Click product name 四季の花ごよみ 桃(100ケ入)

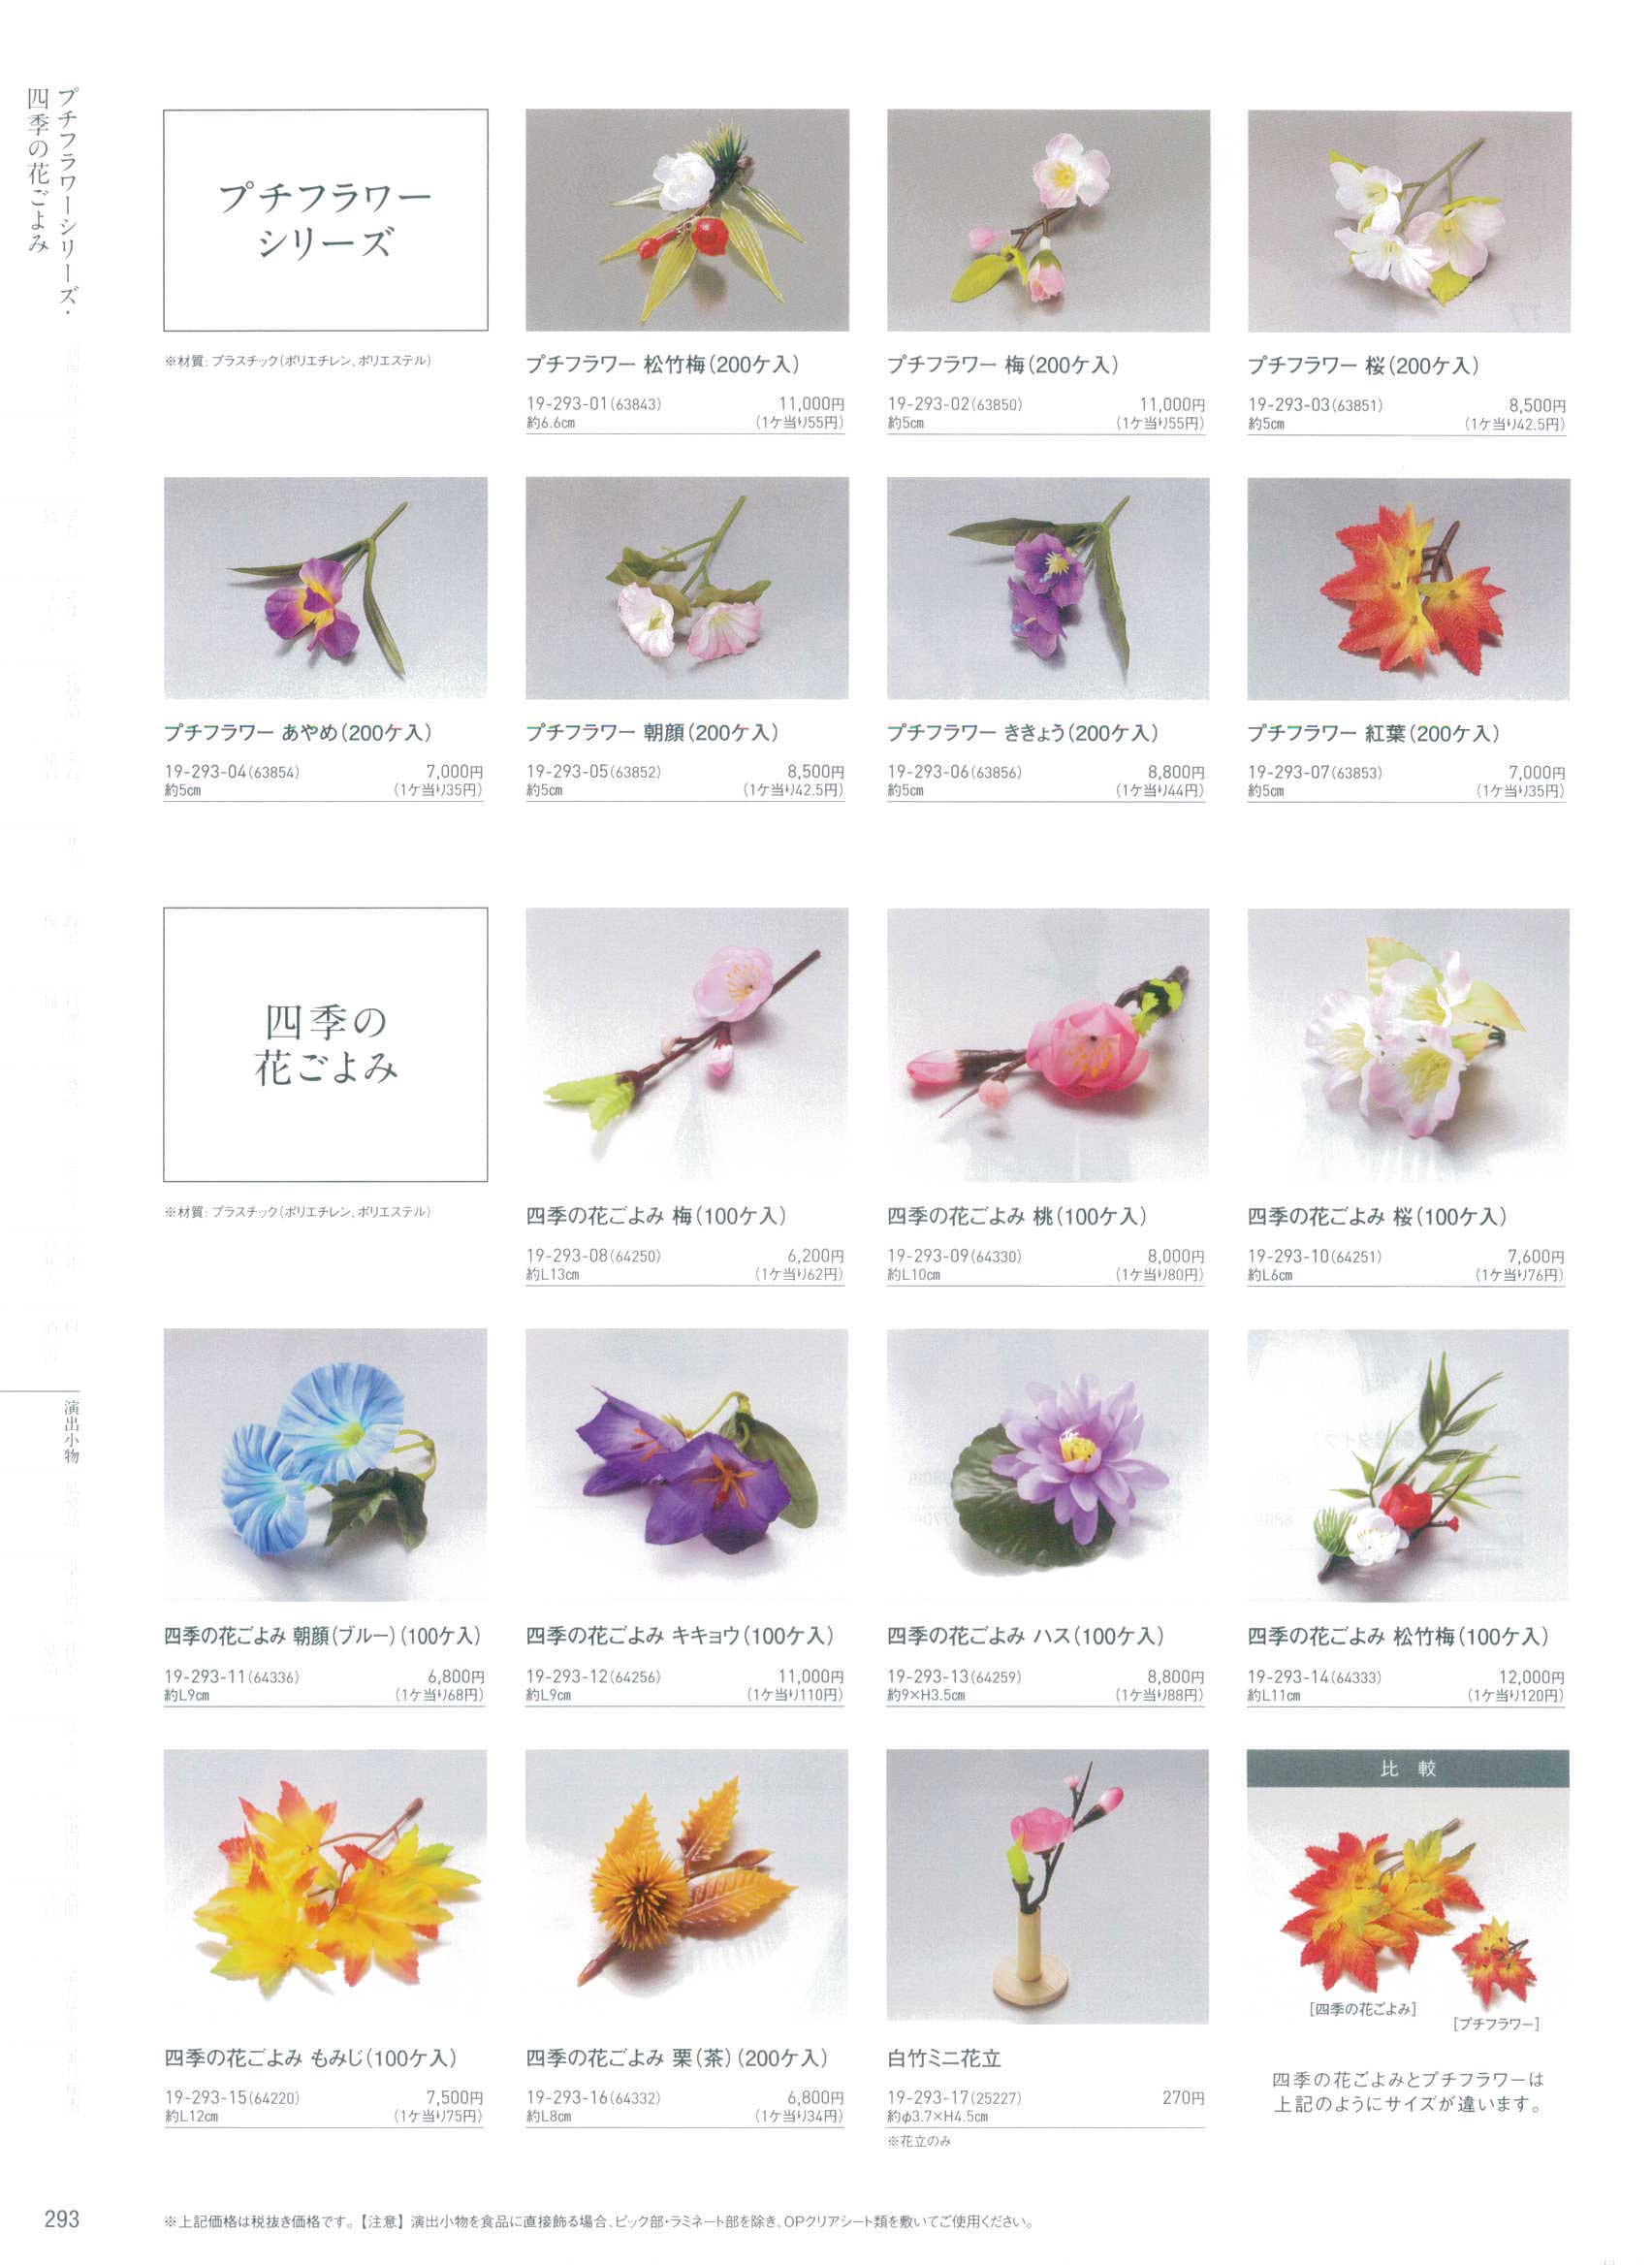[1017, 1216]
